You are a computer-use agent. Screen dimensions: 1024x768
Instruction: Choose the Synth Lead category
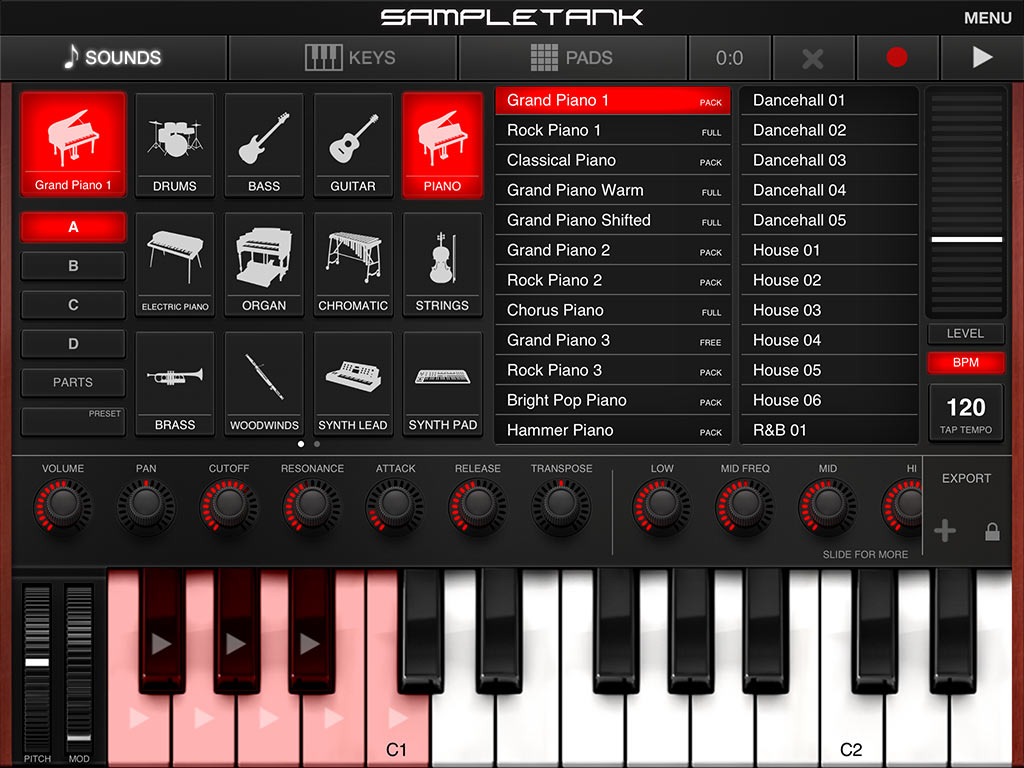click(x=353, y=384)
